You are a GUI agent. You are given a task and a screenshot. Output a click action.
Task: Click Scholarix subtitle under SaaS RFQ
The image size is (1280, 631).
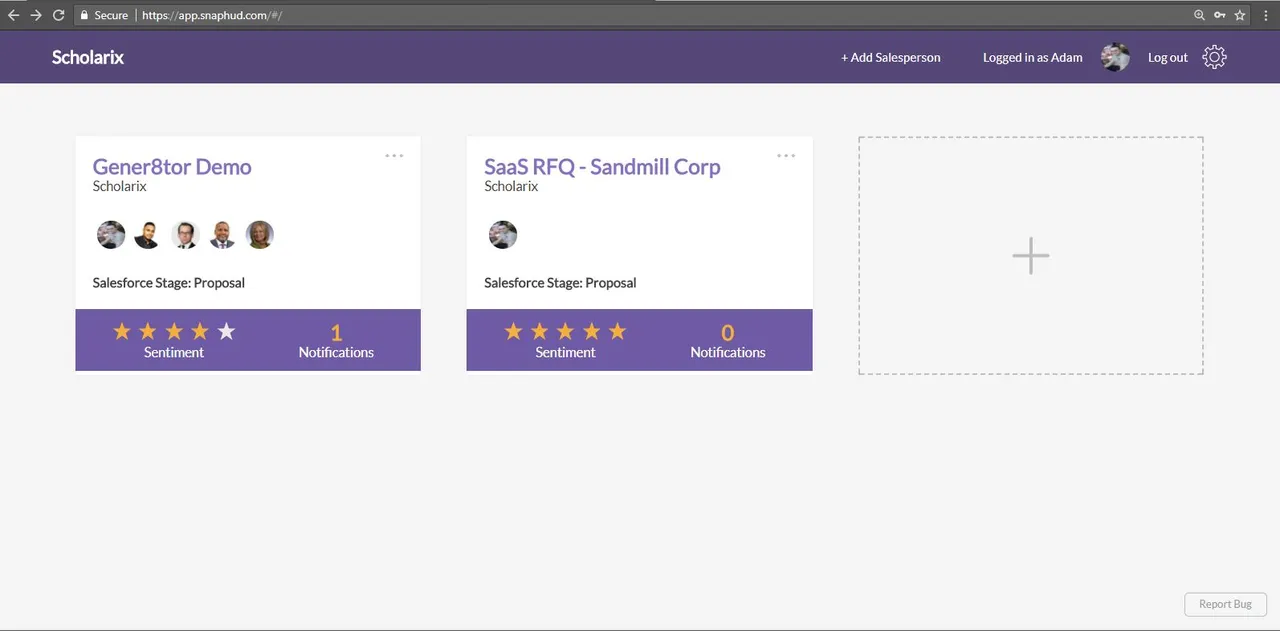click(x=511, y=187)
